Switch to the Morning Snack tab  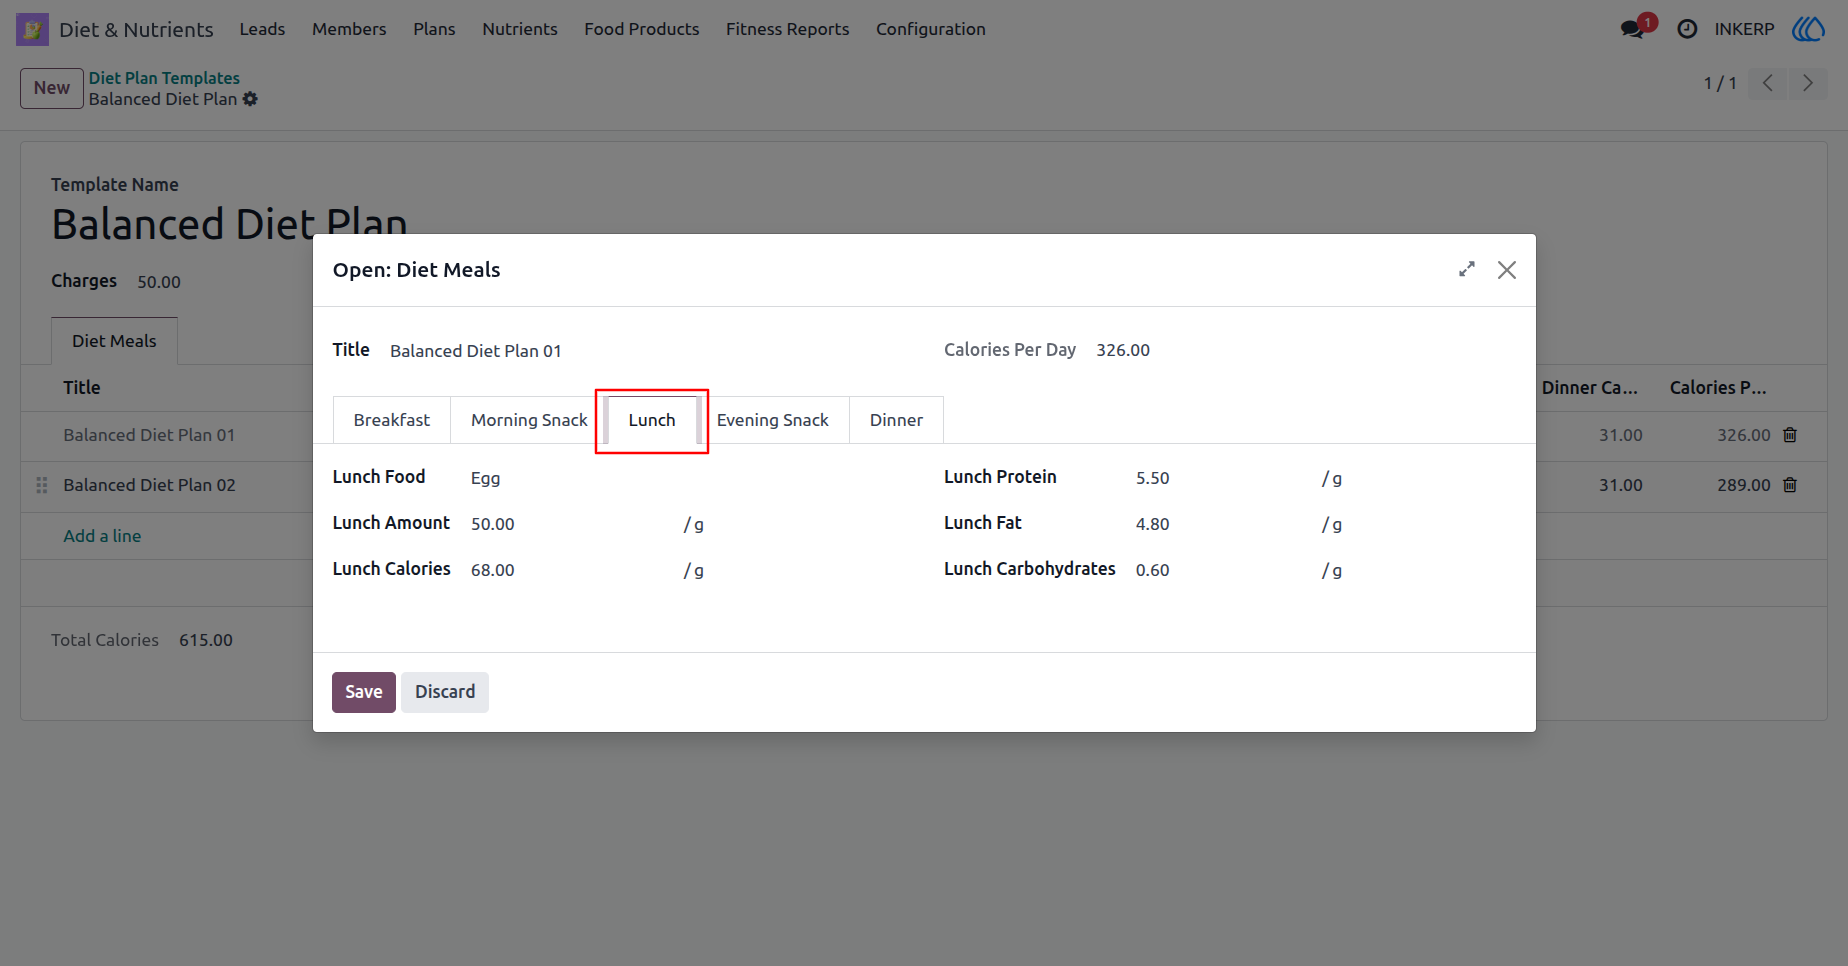coord(529,420)
